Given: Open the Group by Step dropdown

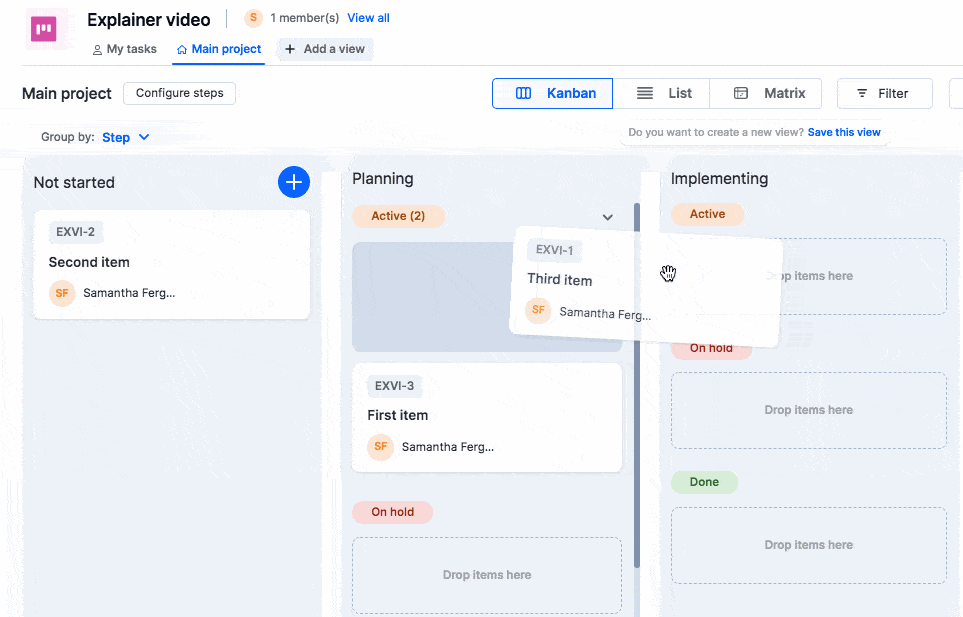Looking at the screenshot, I should (125, 137).
